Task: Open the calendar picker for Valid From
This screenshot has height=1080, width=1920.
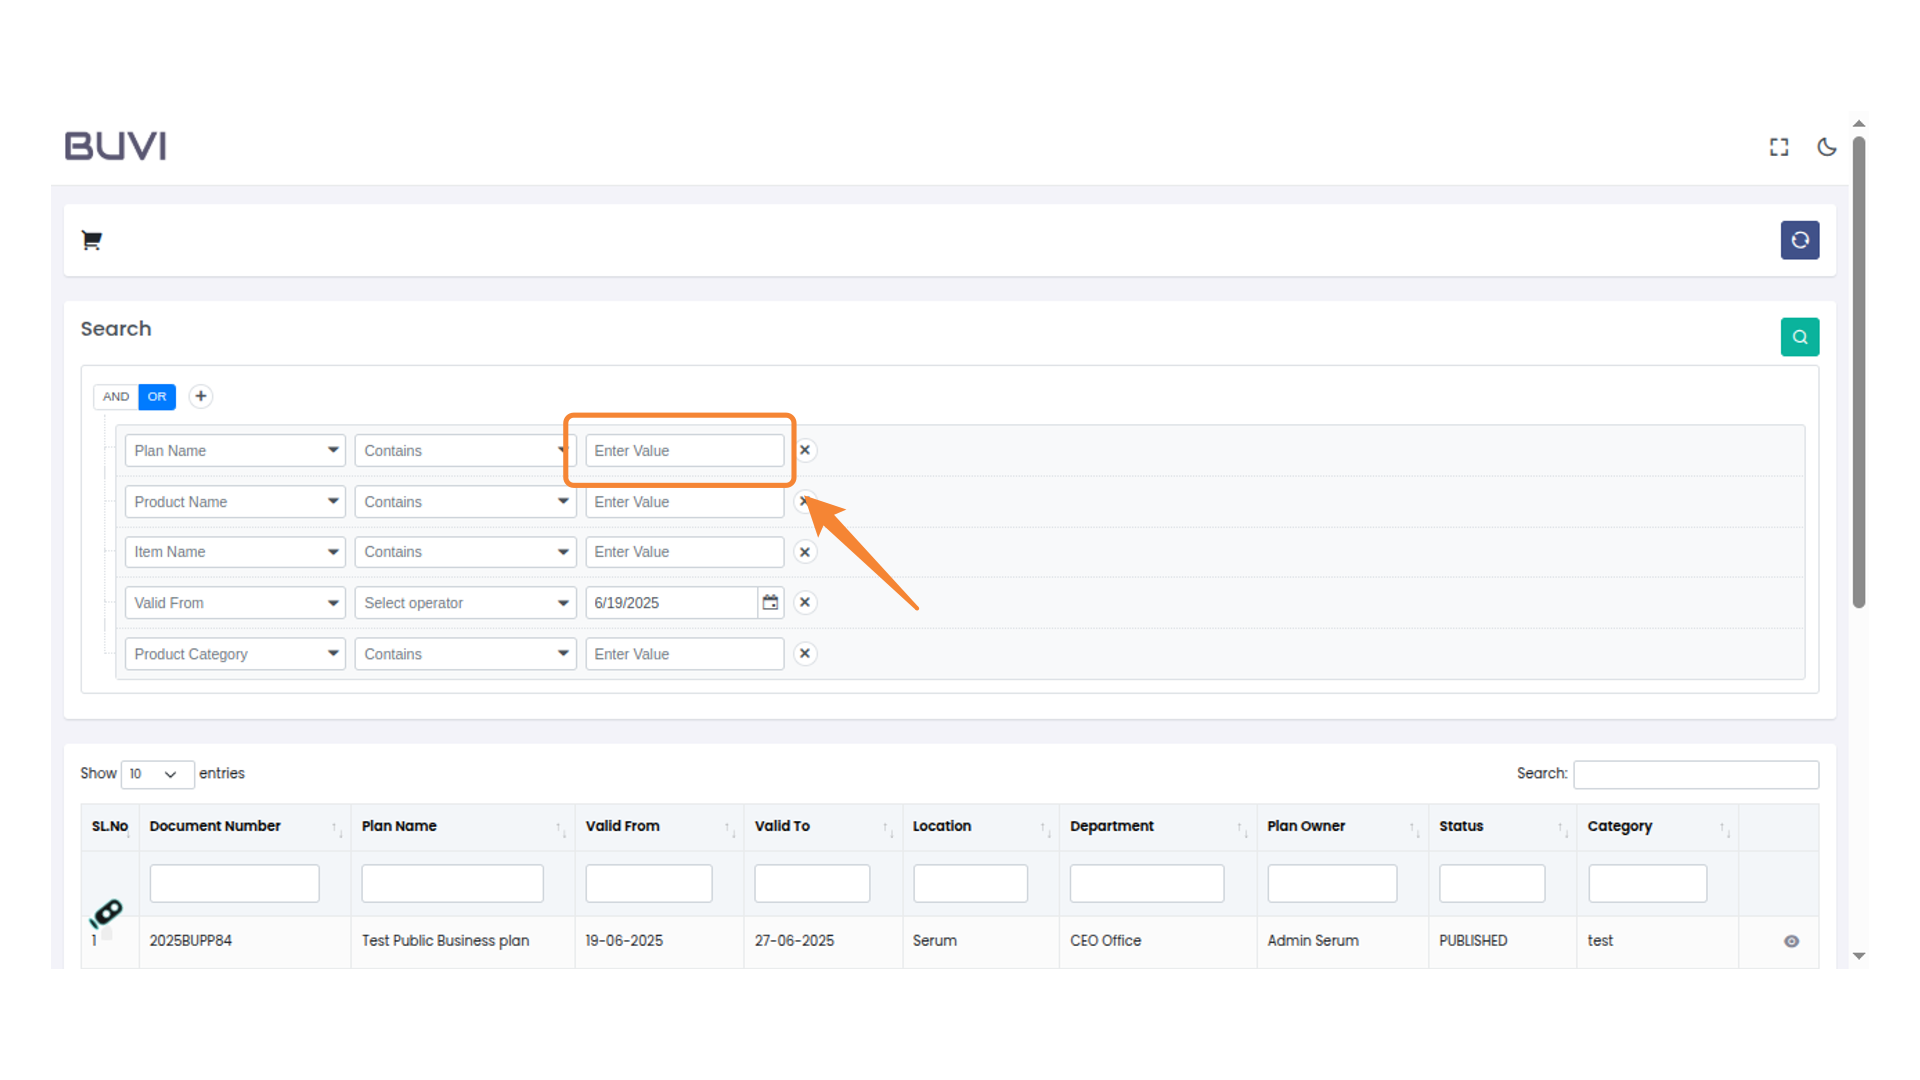Action: (x=770, y=602)
